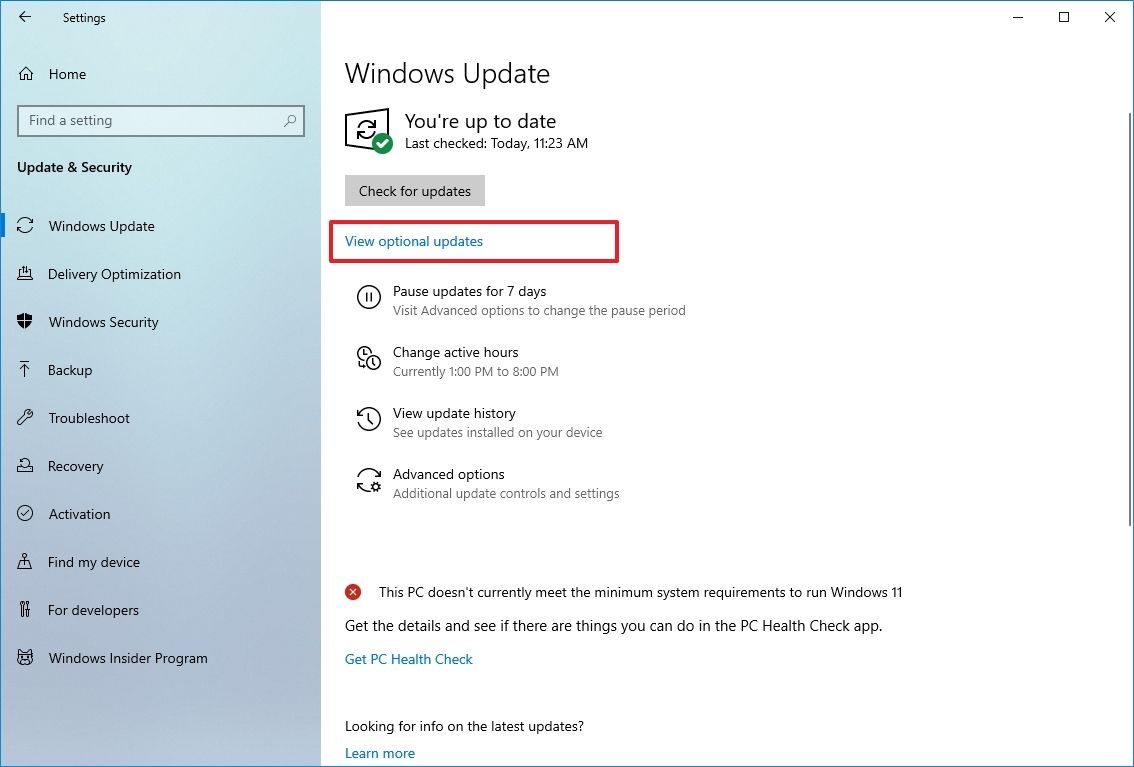
Task: Open the Get PC Health Check link
Action: pyautogui.click(x=409, y=659)
